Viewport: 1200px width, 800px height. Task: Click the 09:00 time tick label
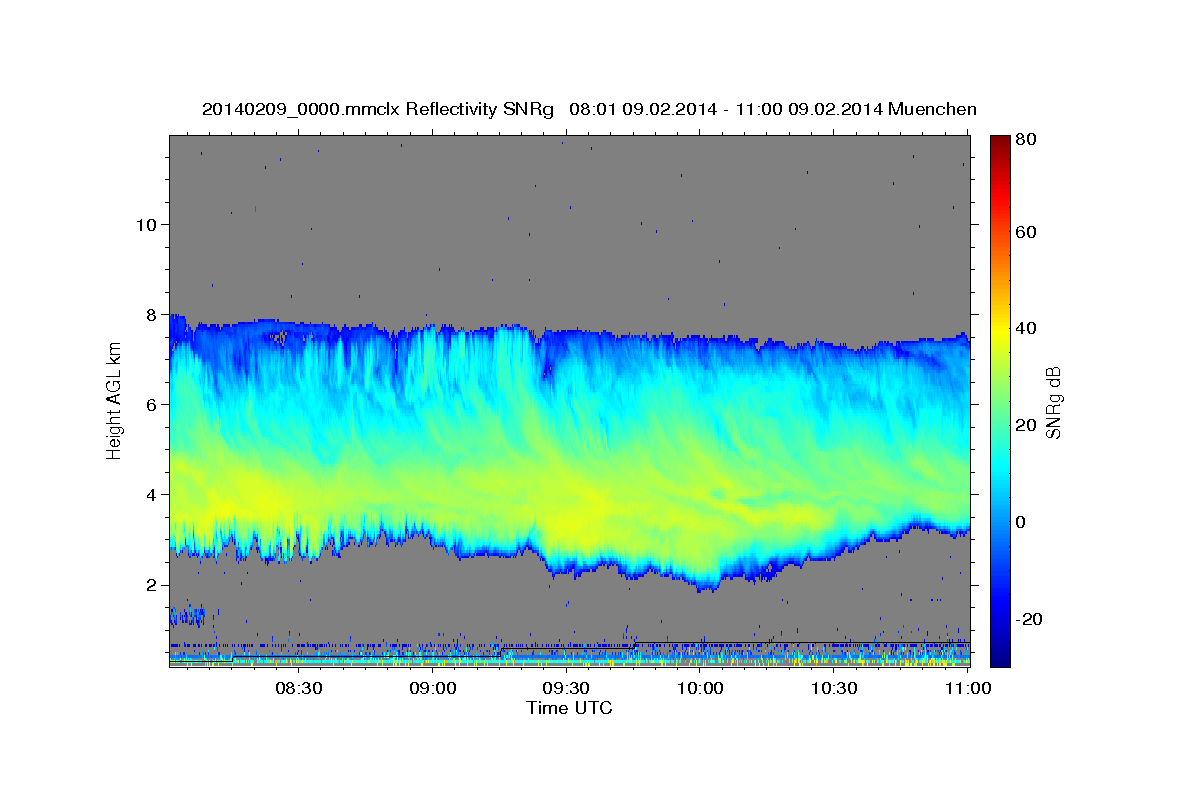432,689
